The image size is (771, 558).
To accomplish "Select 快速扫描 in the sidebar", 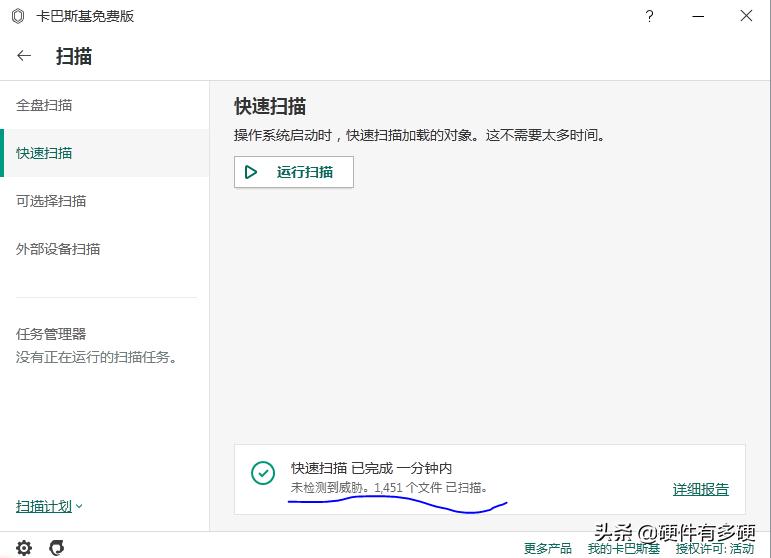I will 104,153.
